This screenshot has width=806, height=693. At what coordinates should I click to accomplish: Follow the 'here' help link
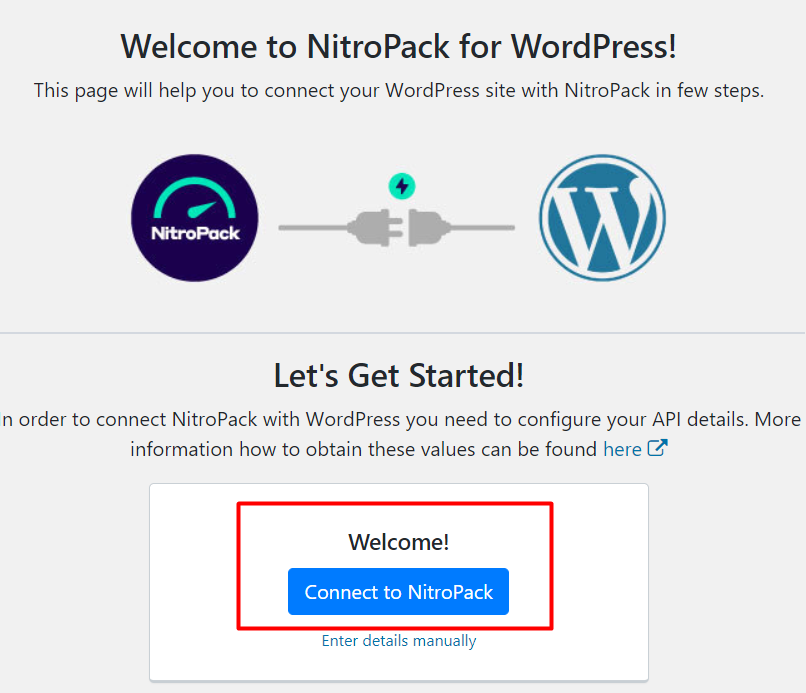point(622,449)
